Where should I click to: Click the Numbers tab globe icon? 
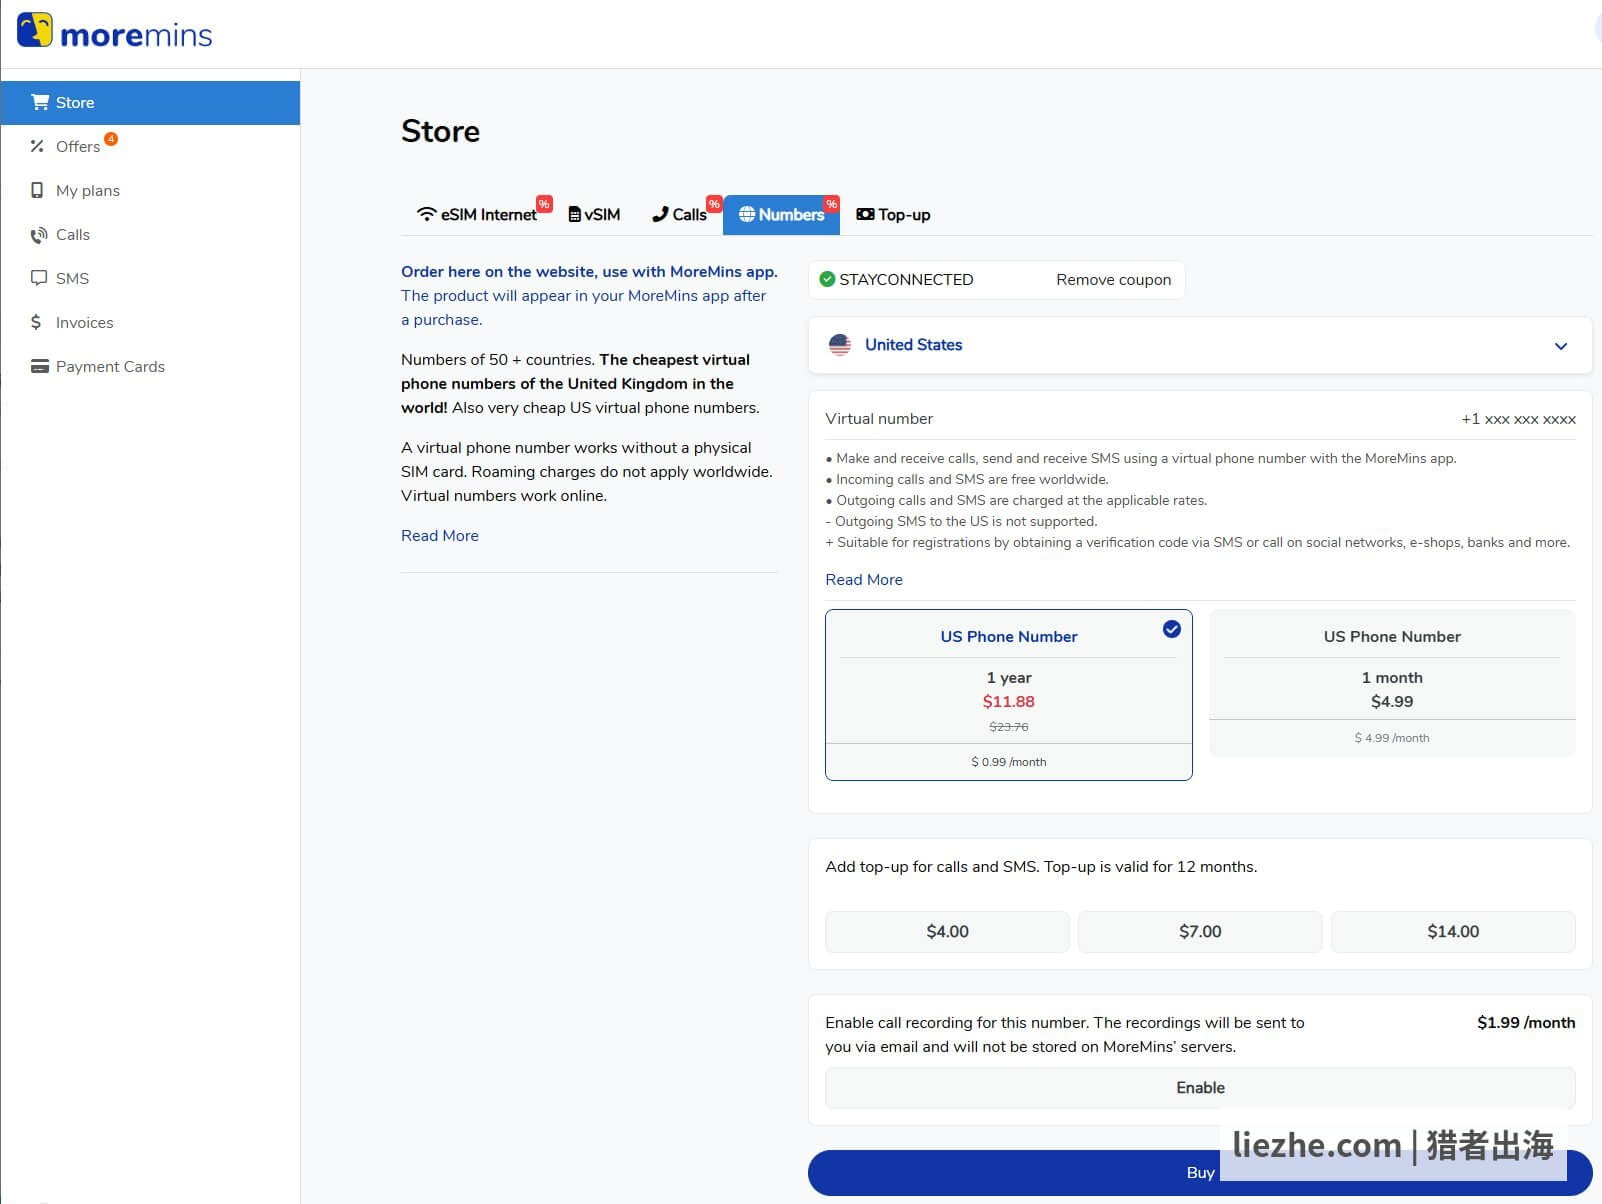(x=747, y=214)
